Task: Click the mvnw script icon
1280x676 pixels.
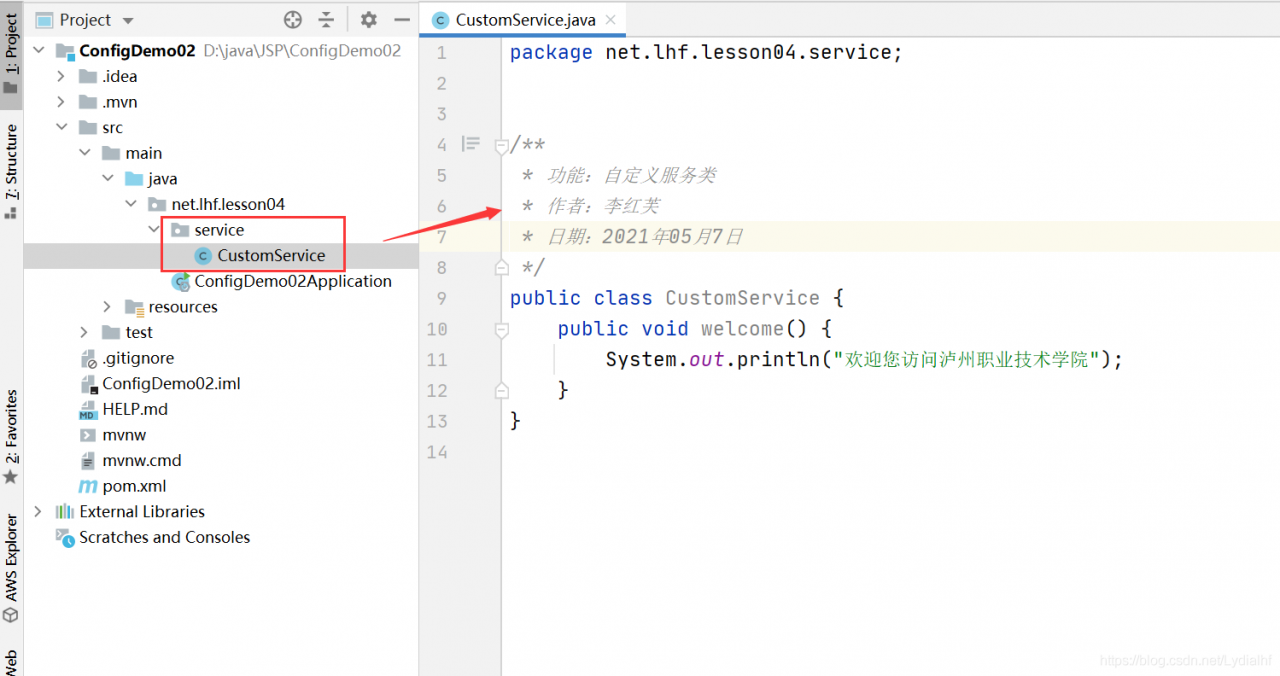Action: 88,435
